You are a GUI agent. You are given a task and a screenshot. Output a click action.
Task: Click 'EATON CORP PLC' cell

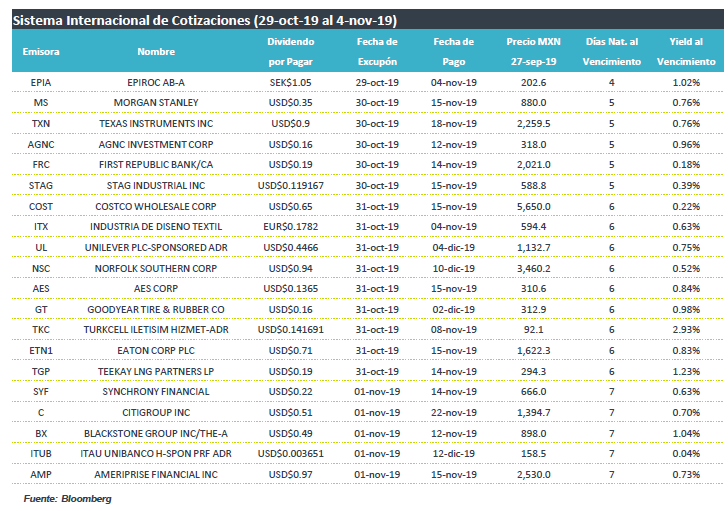(156, 350)
